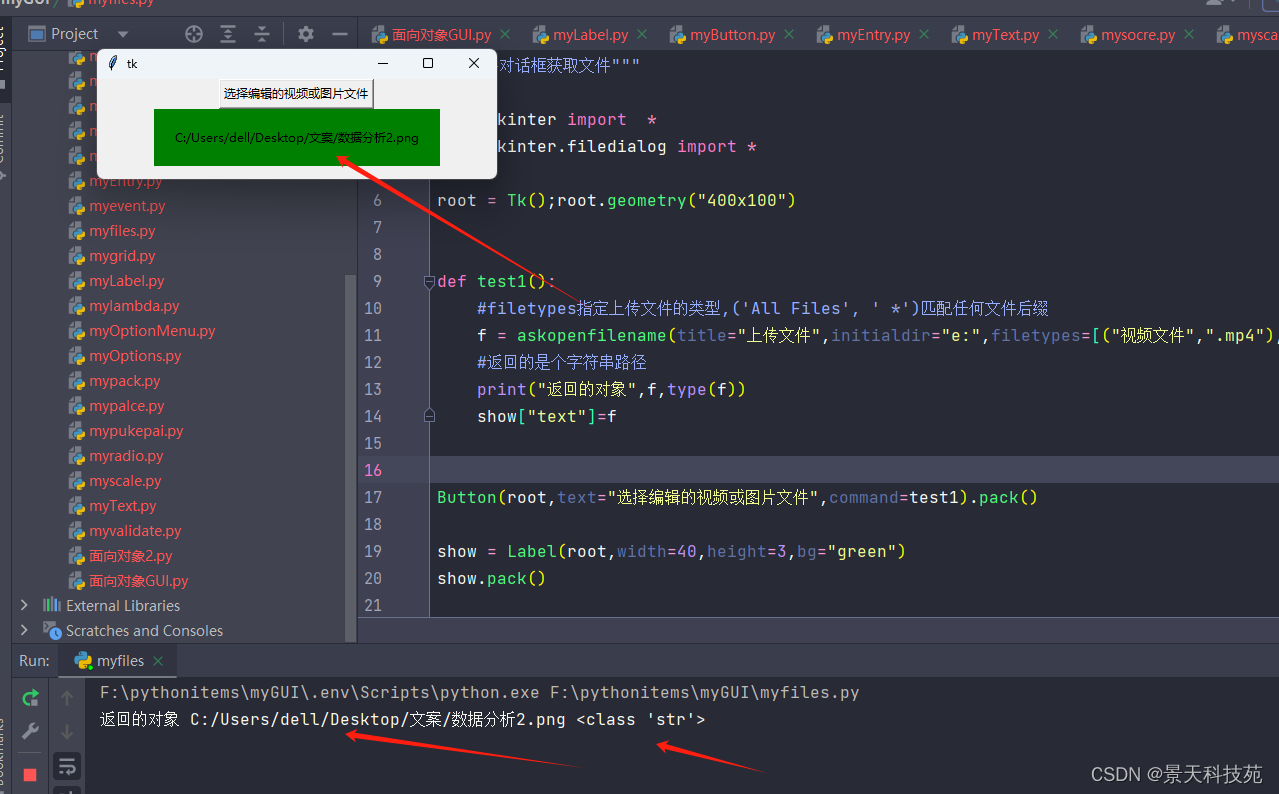Close the myButton.py editor tab
The image size is (1279, 794).
point(789,34)
